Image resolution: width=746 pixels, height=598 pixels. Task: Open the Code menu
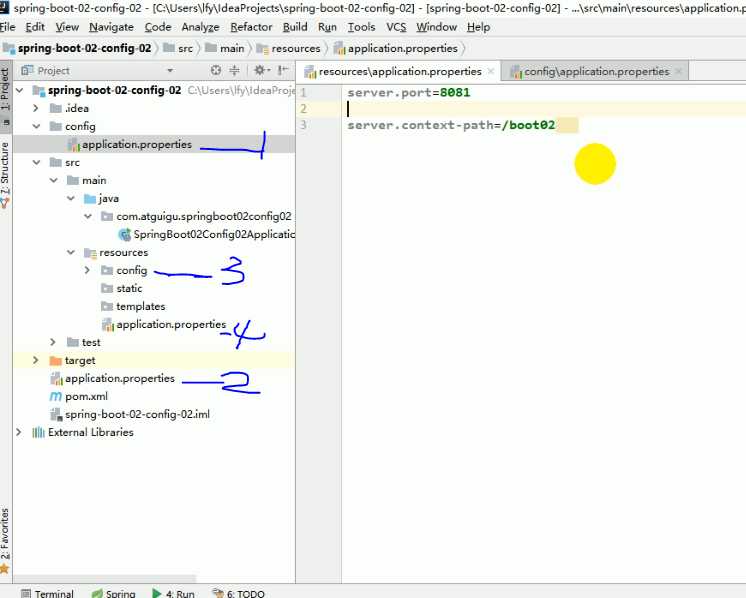(x=158, y=27)
